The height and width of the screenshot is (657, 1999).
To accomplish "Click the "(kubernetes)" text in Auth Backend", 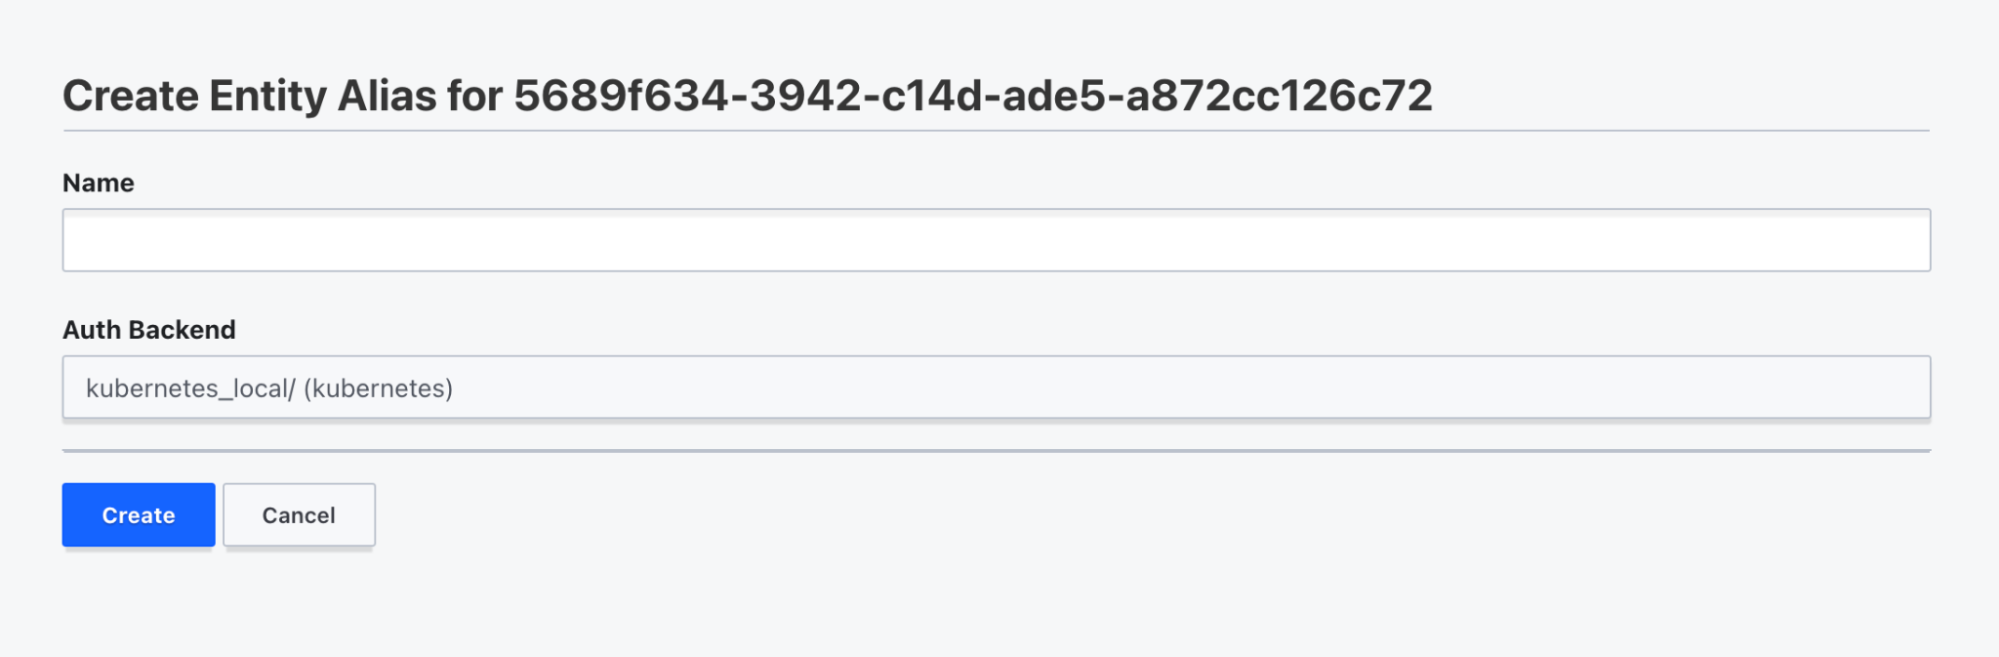I will (378, 388).
